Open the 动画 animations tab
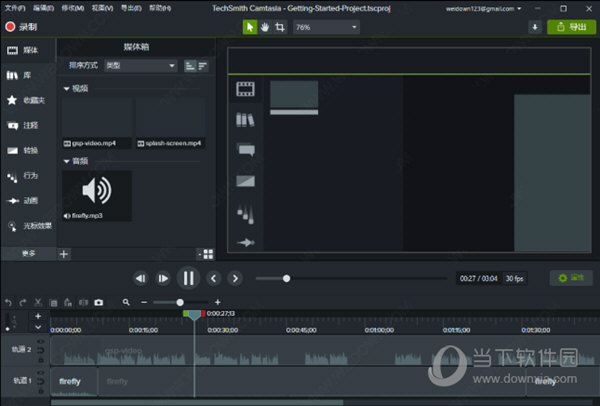 point(28,201)
